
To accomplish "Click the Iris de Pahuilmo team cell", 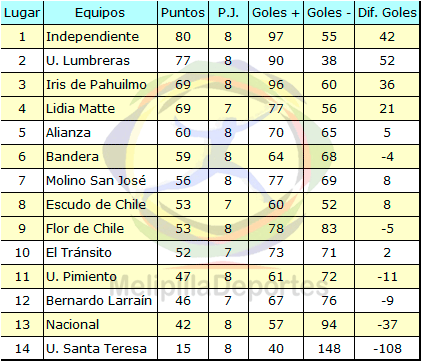I will click(x=100, y=85).
